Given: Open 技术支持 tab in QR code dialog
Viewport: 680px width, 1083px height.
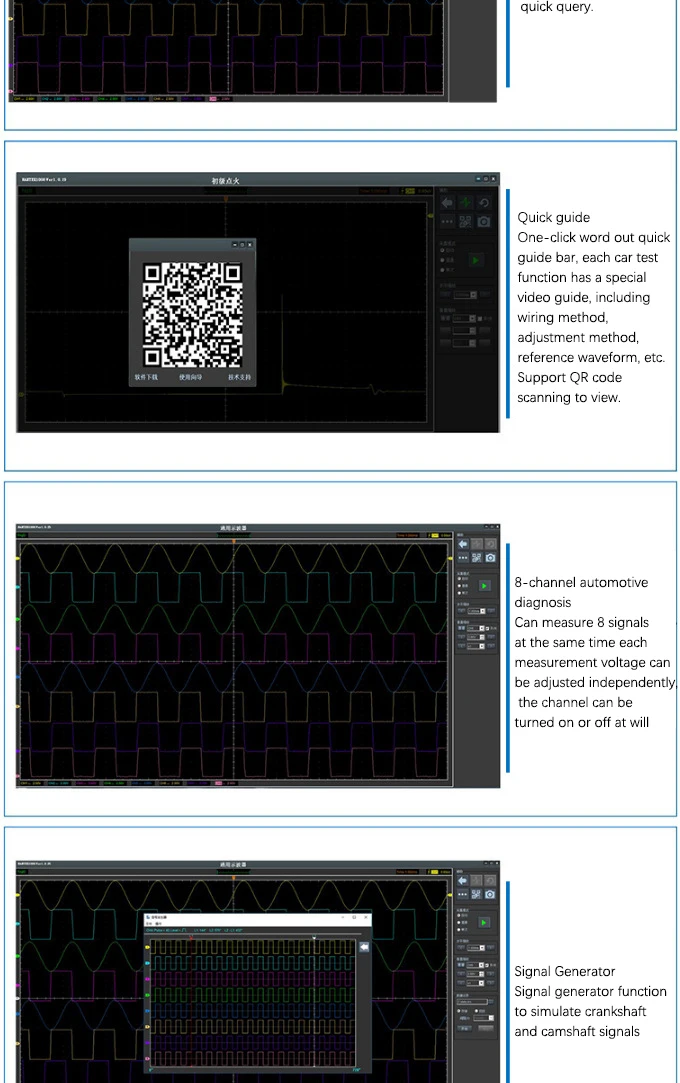Looking at the screenshot, I should (x=240, y=377).
